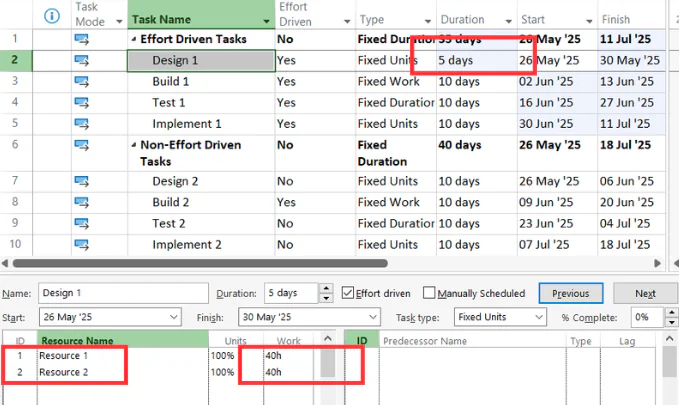
Task: Click the horizontal scrollbar left arrow
Action: click(5, 263)
